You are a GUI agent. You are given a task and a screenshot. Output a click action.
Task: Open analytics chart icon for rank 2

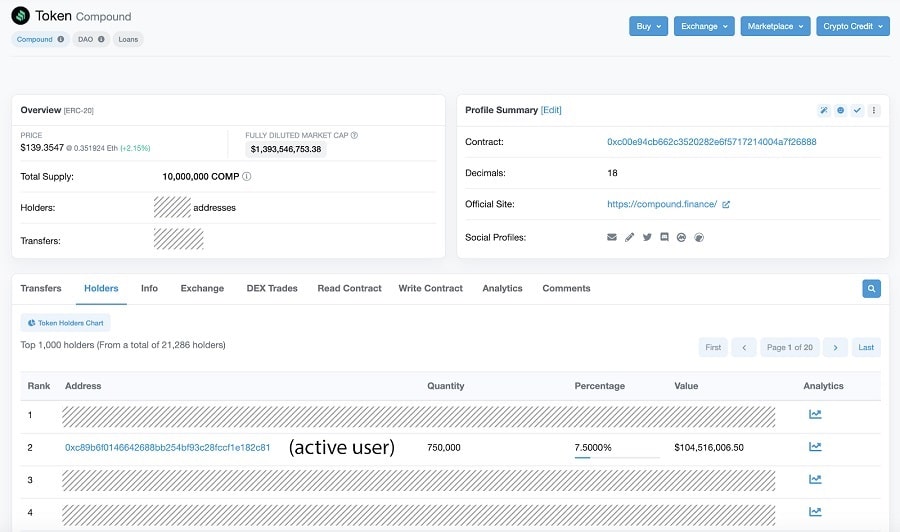[815, 447]
